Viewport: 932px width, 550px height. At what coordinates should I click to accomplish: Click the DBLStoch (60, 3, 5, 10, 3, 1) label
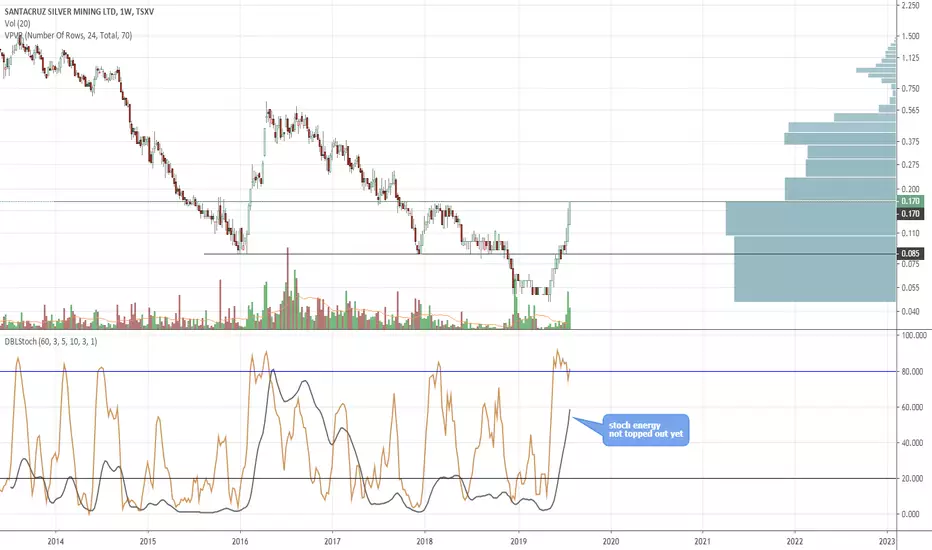pyautogui.click(x=51, y=342)
